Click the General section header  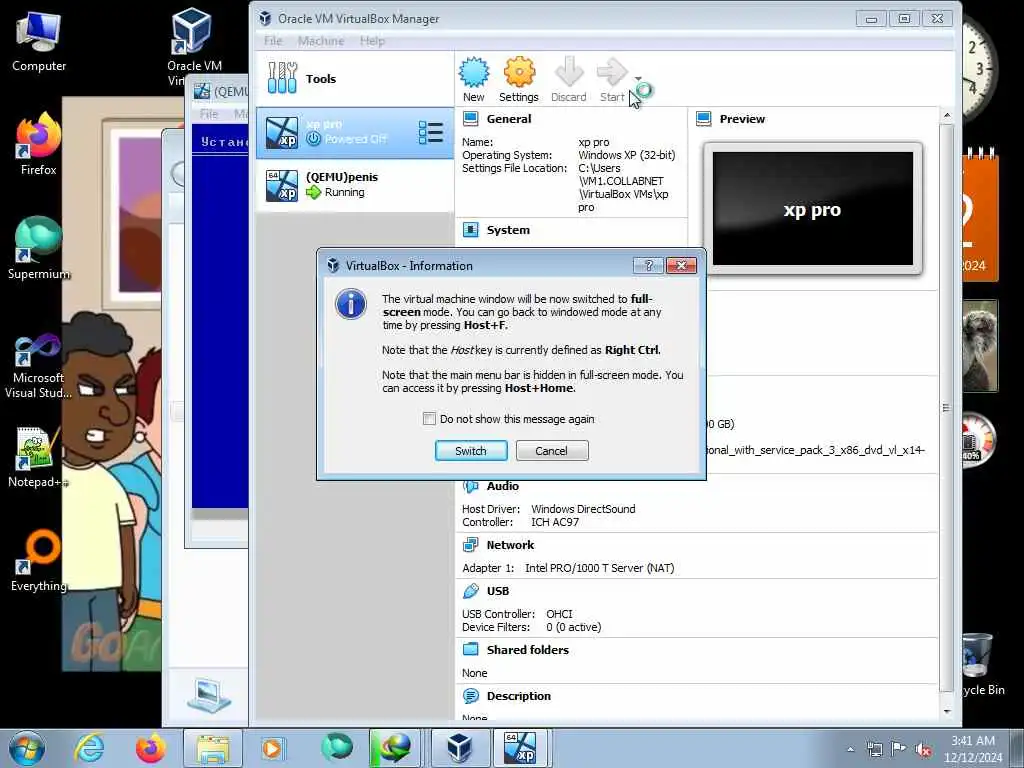pos(509,119)
